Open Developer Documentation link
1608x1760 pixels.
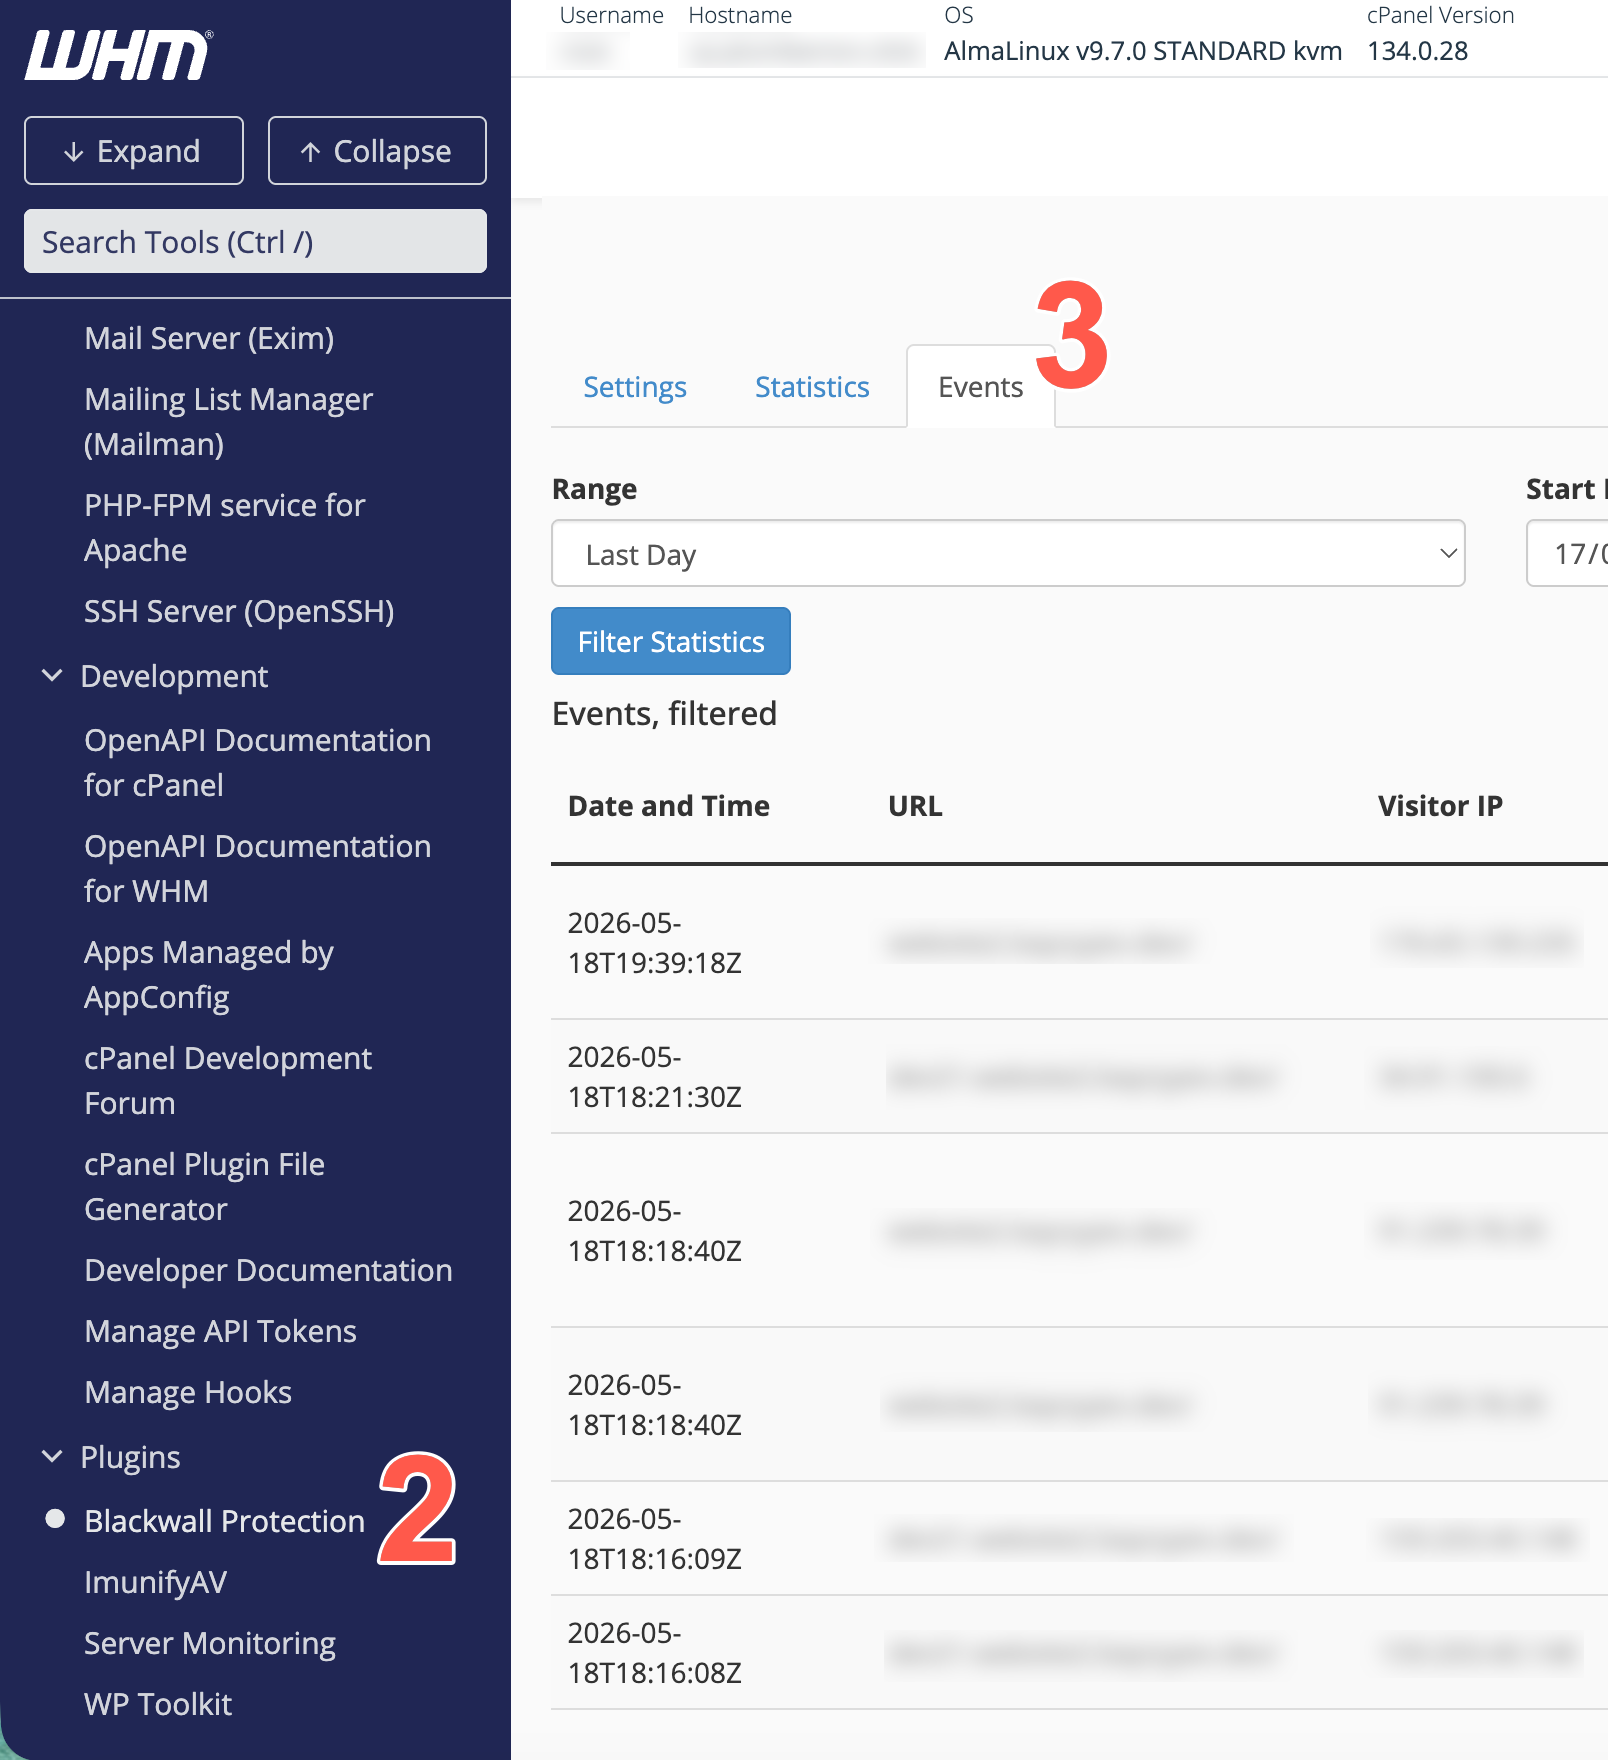[x=268, y=1270]
